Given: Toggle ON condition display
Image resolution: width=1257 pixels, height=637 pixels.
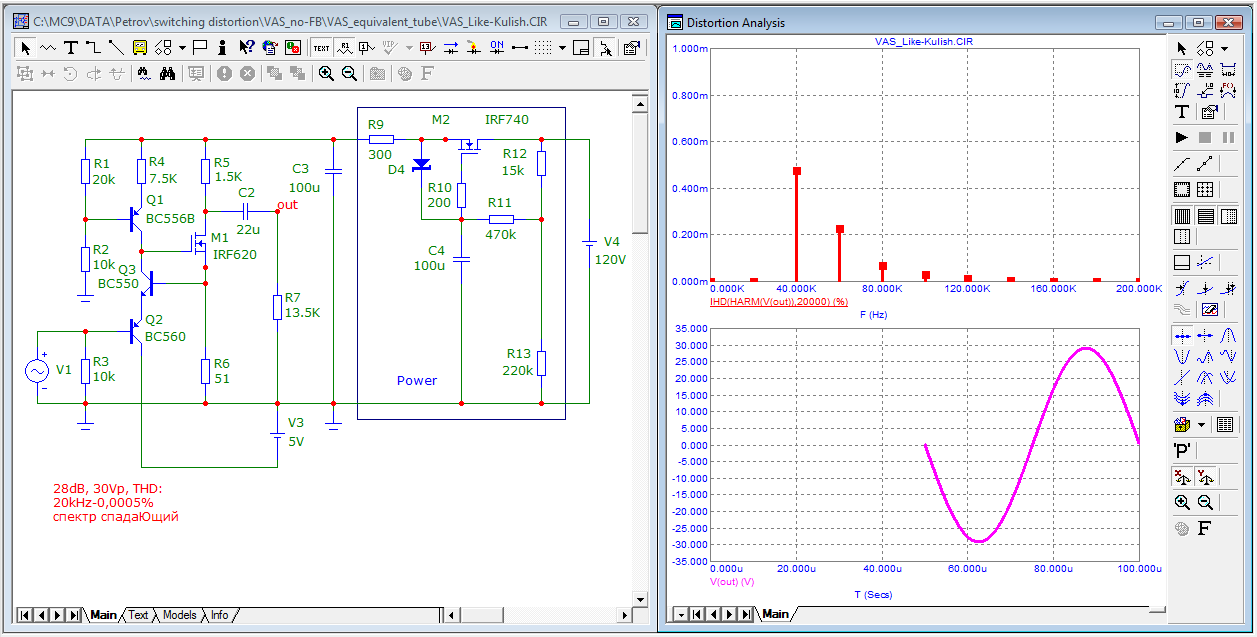Looking at the screenshot, I should pos(496,48).
